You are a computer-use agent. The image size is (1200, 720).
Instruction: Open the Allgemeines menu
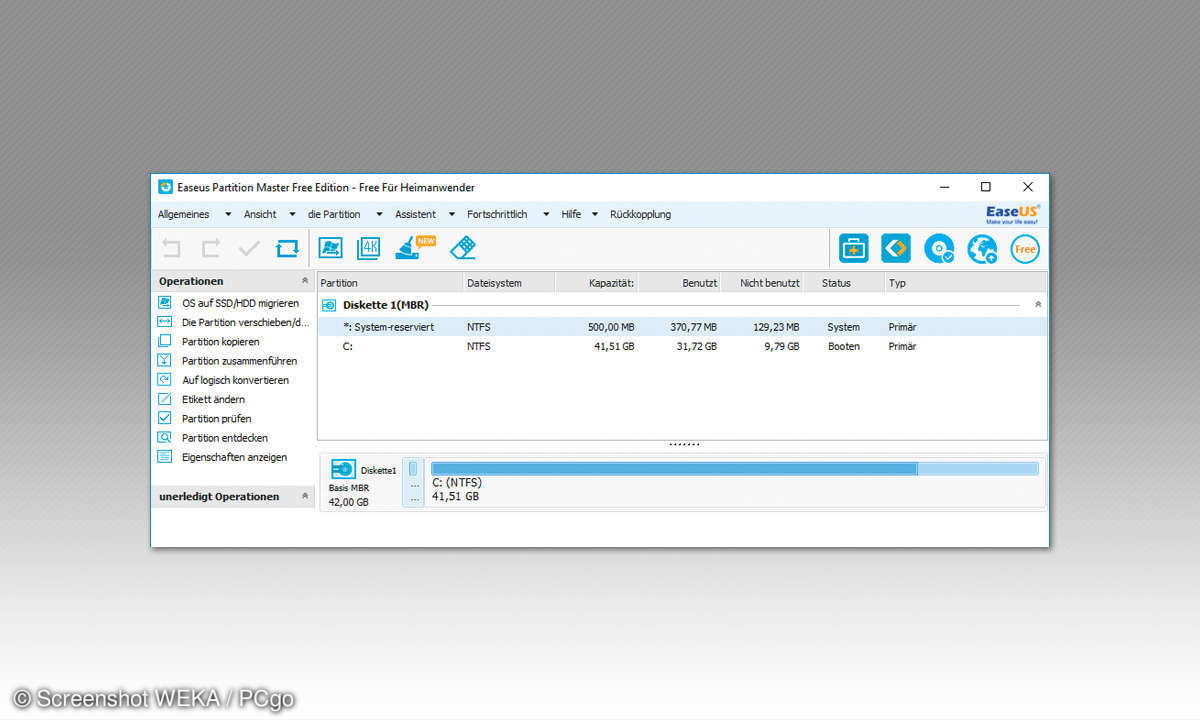point(184,215)
